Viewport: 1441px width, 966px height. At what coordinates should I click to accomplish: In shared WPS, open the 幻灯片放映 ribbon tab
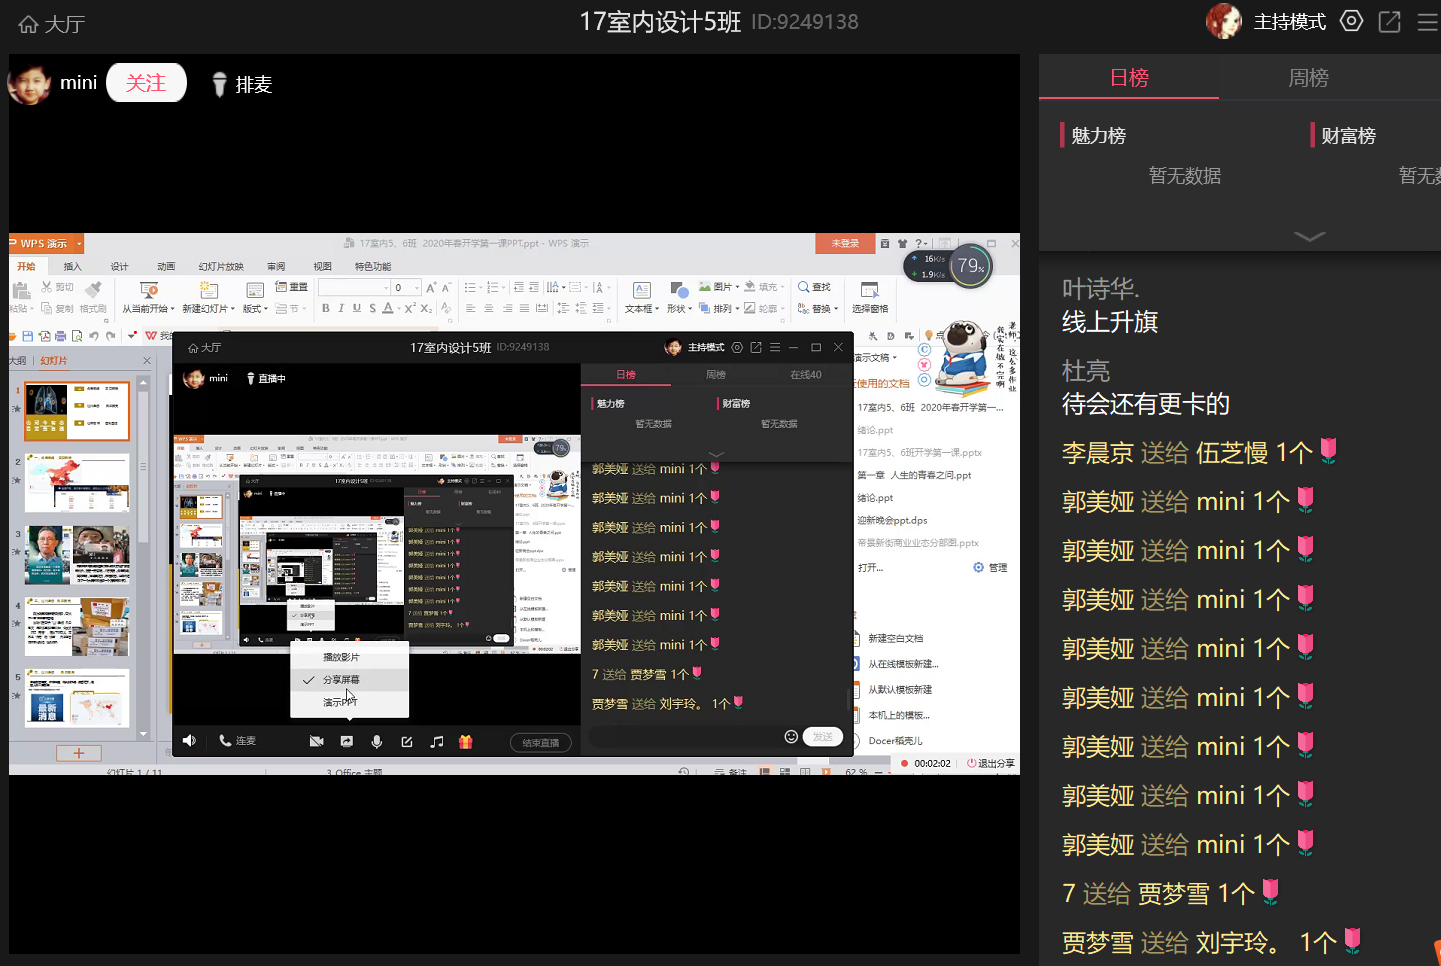click(221, 266)
